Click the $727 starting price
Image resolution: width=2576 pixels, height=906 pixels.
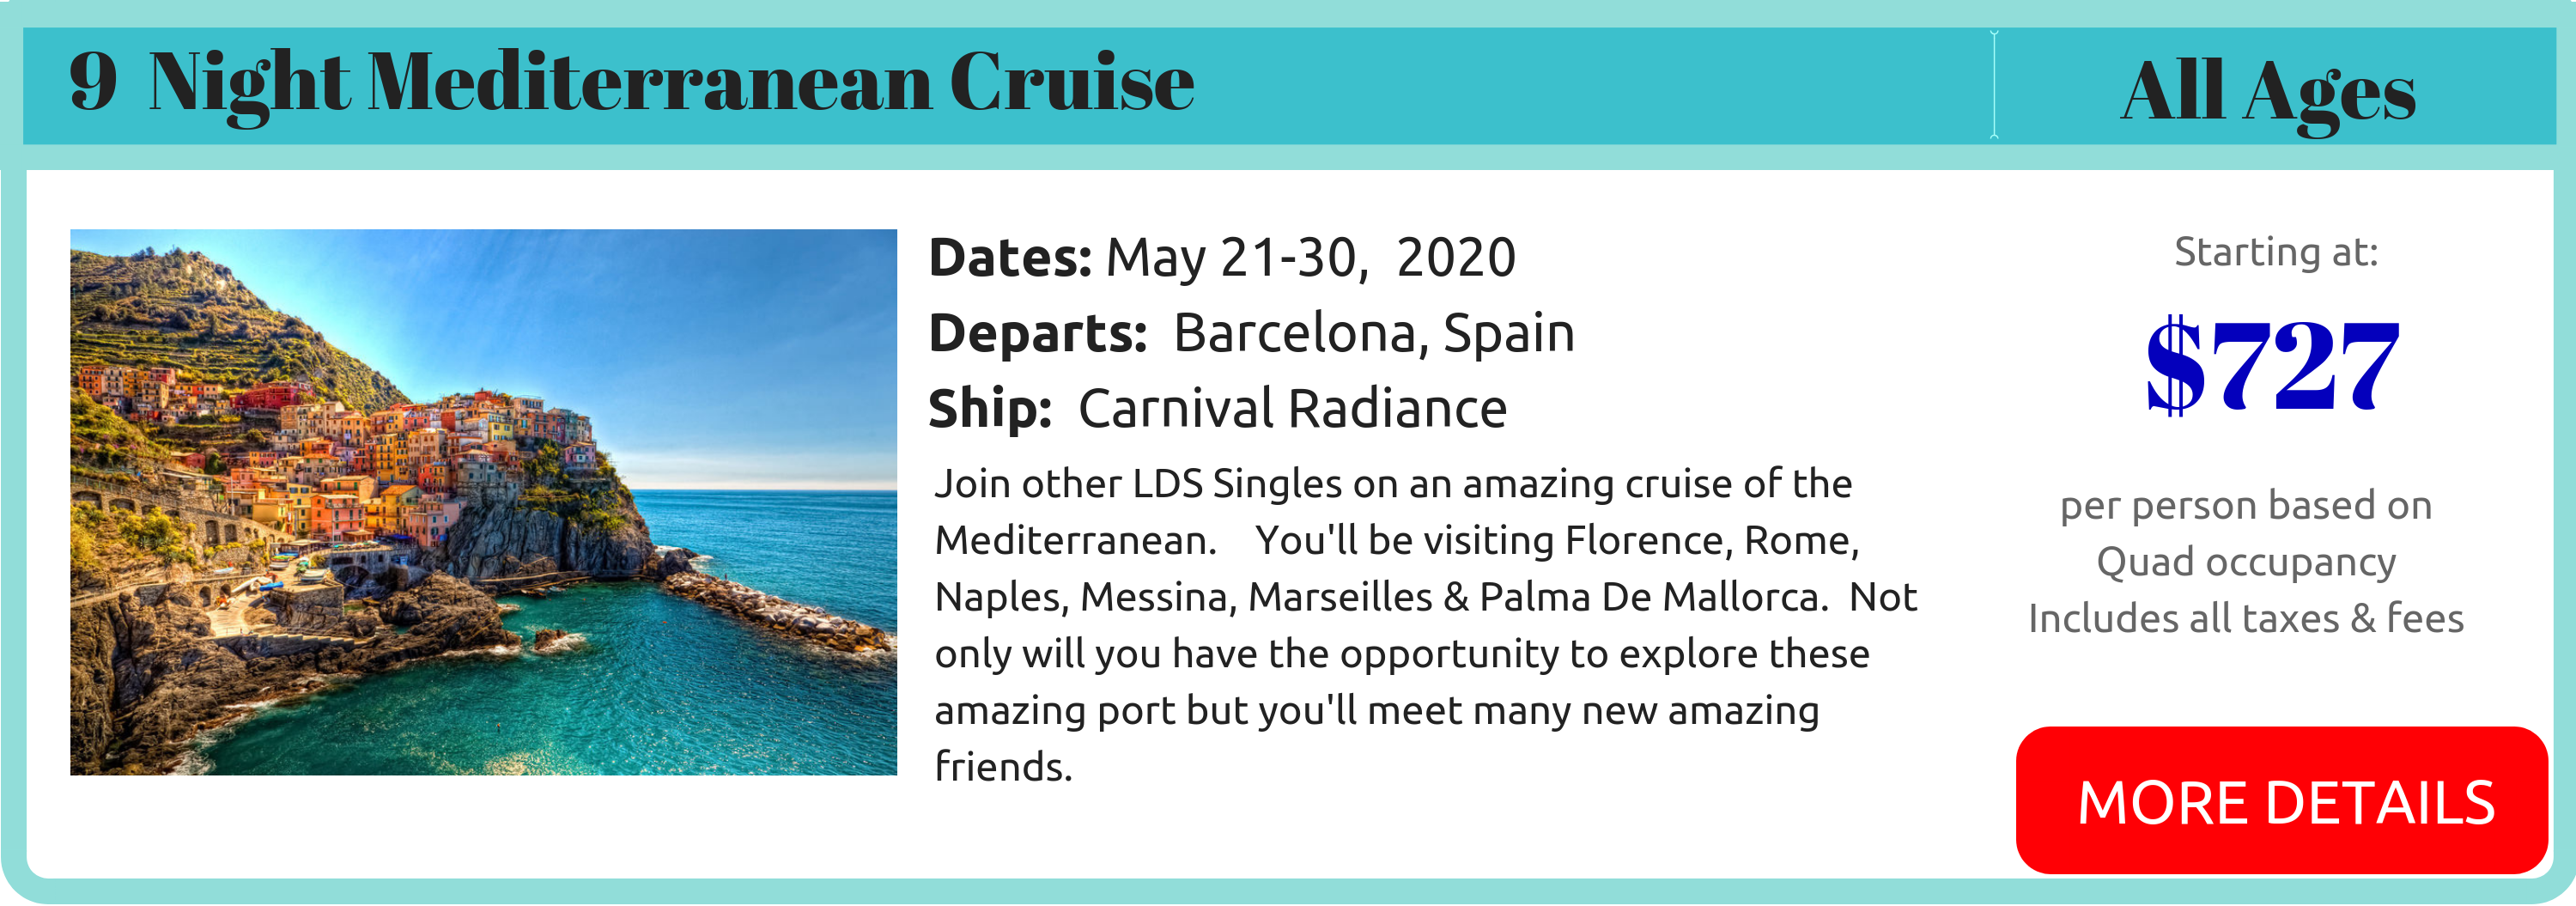2272,365
